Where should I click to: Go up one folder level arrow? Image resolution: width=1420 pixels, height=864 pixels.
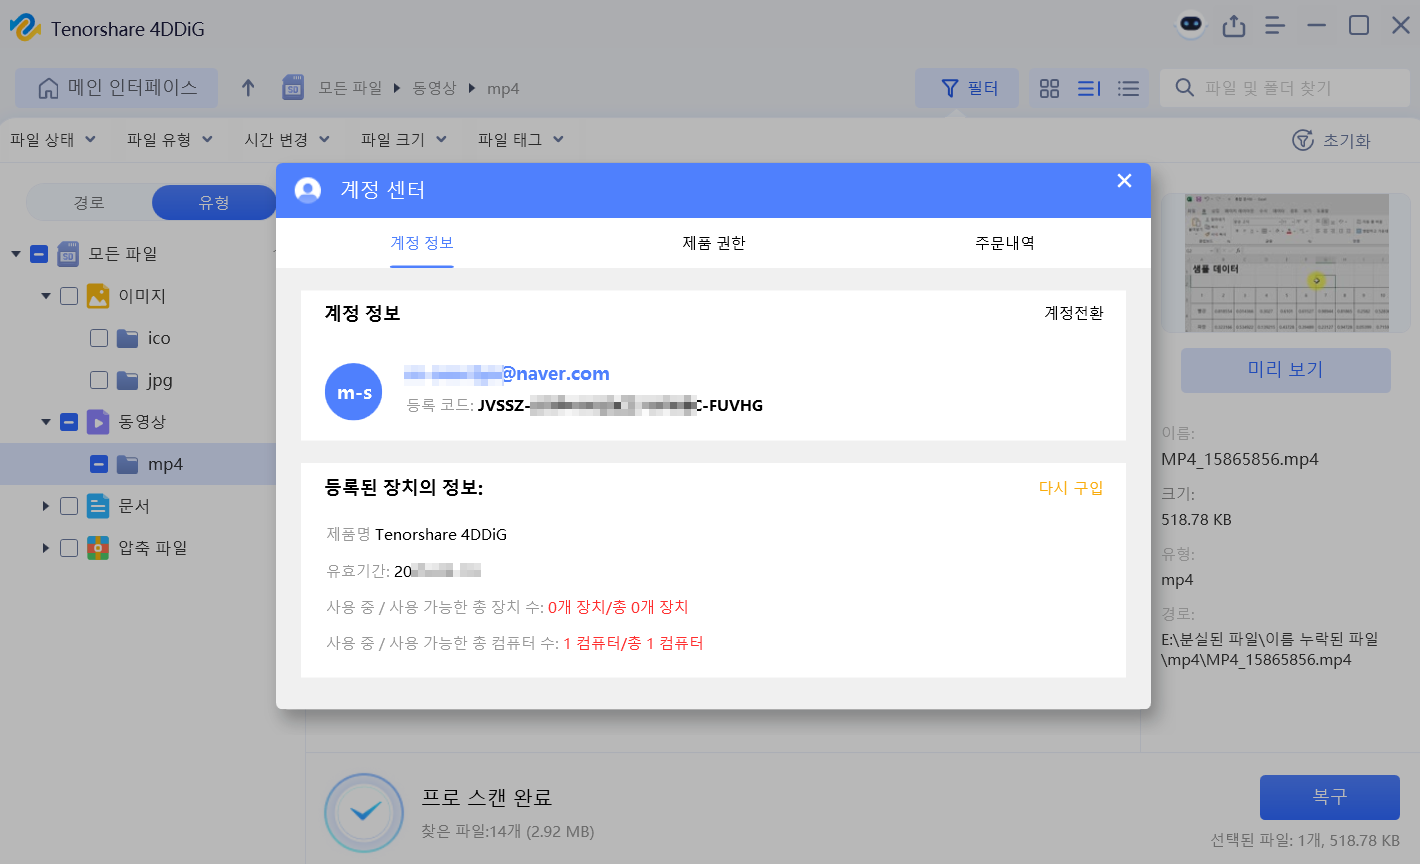pyautogui.click(x=248, y=88)
